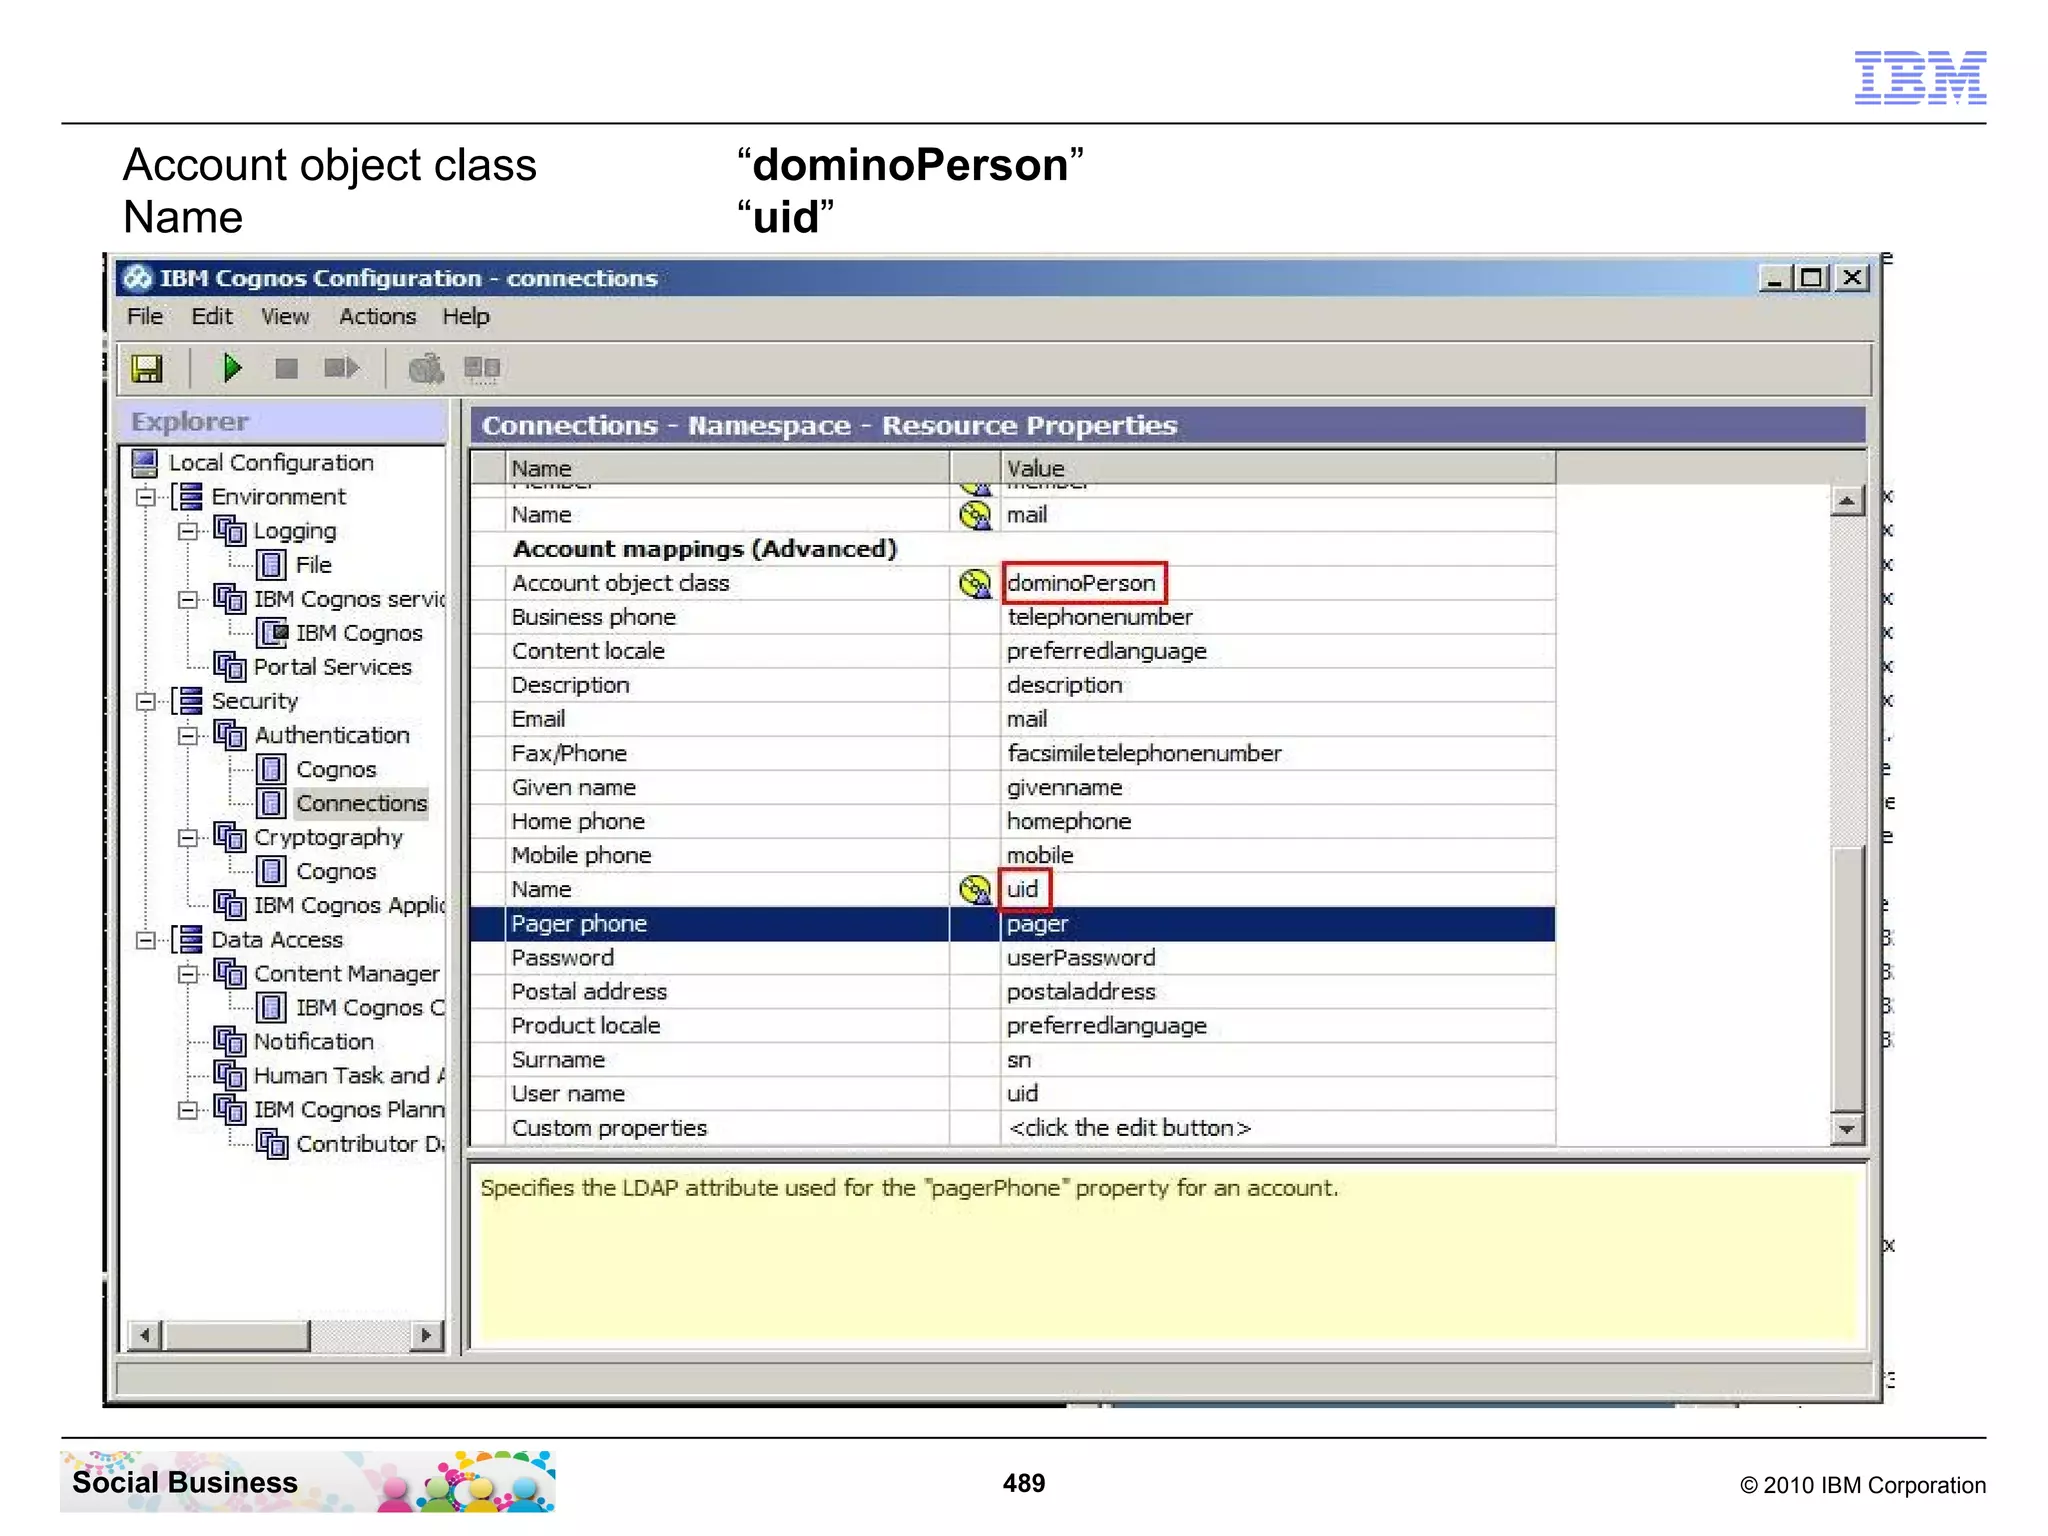Collapse the Authentication tree node
2048x1536 pixels.
188,735
